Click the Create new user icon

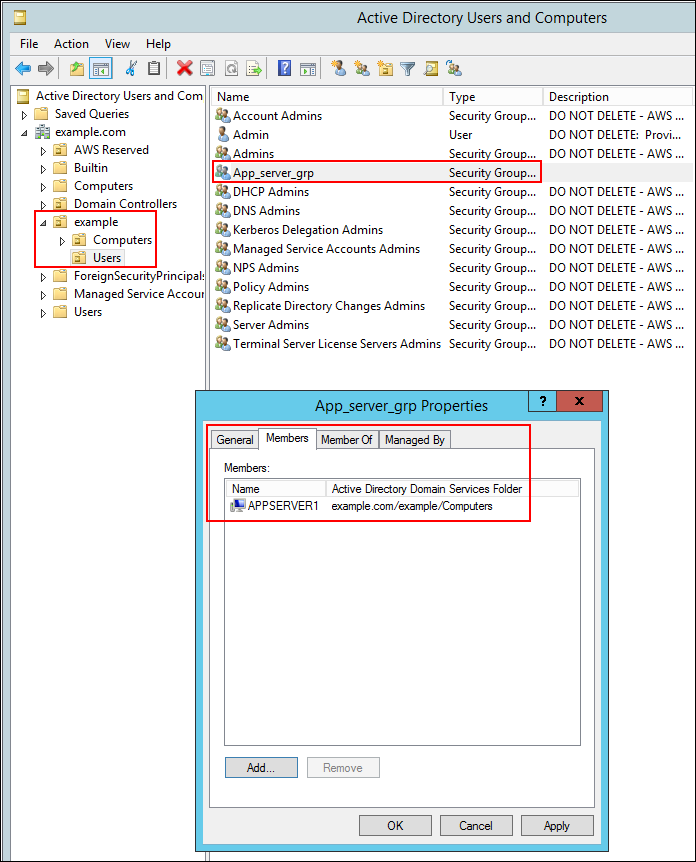tap(339, 68)
